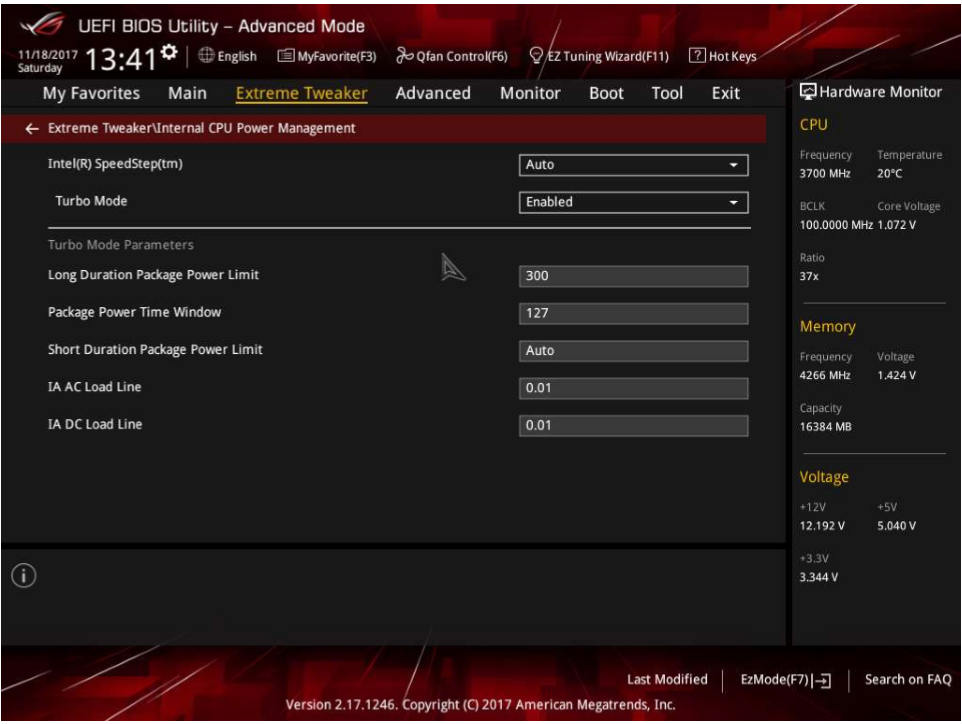Click the info circle icon
The height and width of the screenshot is (724, 962).
click(24, 576)
